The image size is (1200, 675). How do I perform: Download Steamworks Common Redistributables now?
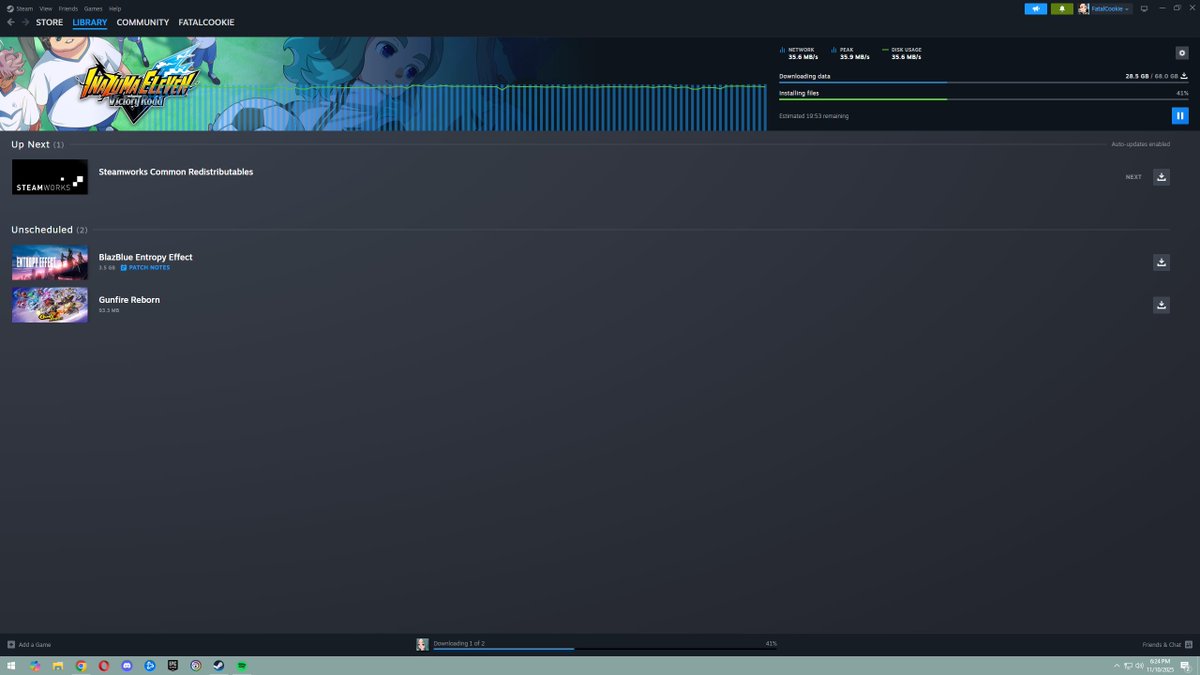(1161, 177)
